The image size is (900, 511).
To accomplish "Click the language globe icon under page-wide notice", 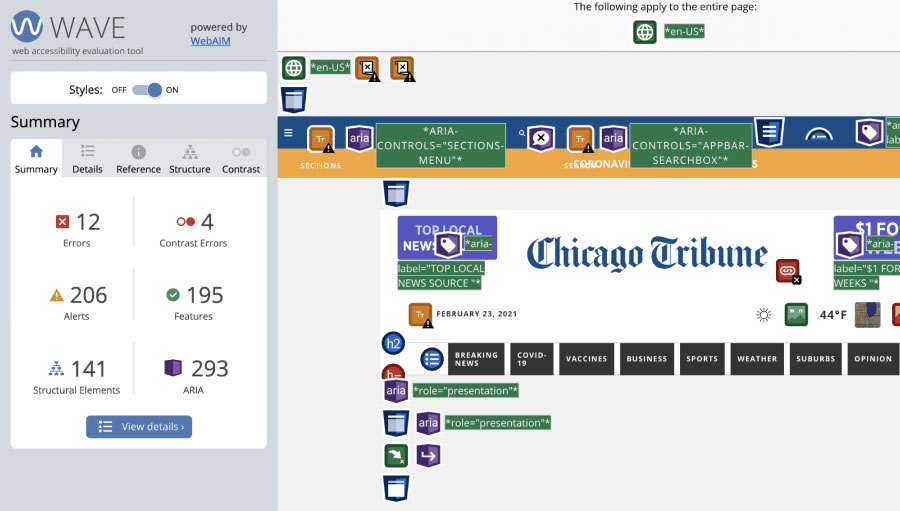I will point(645,32).
